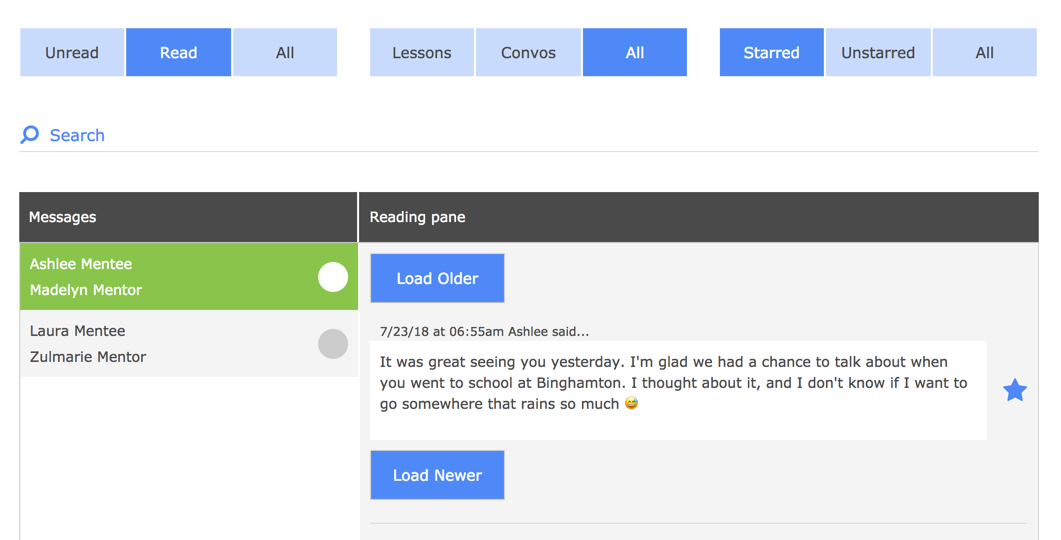This screenshot has height=540, width=1061.
Task: Open the Laura Mentee / Zulmarie Mentor conversation
Action: pos(150,344)
